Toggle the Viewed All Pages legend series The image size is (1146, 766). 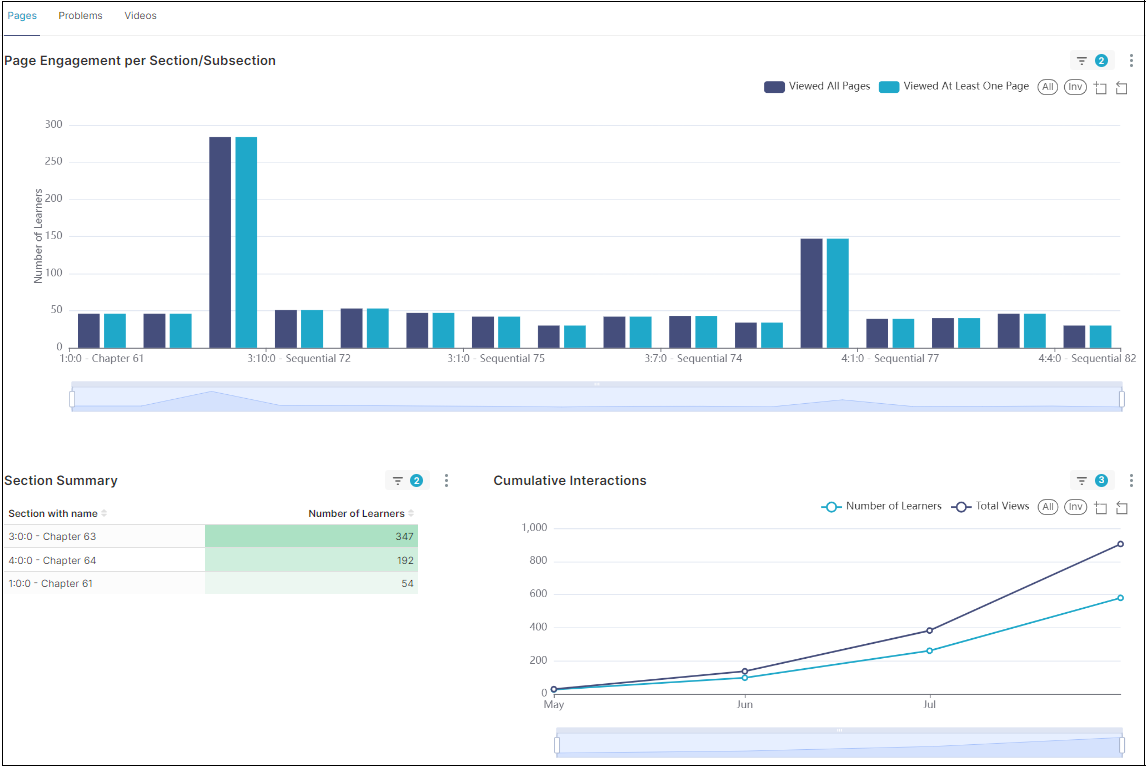point(817,87)
